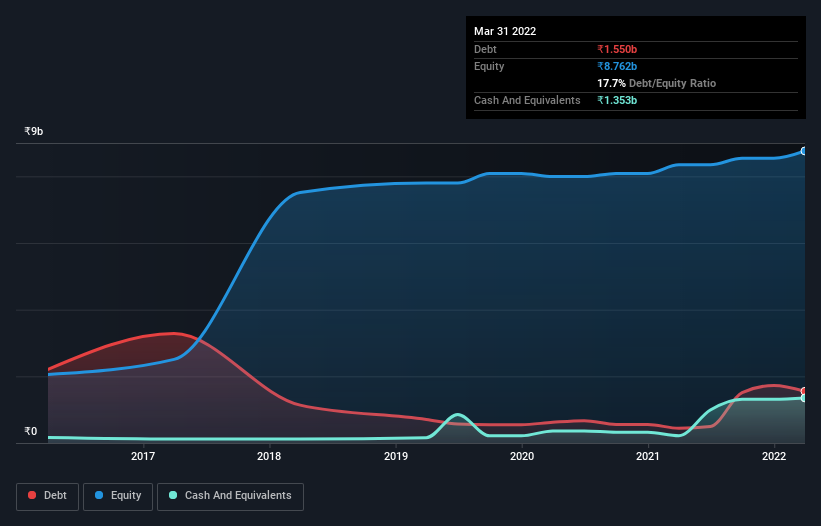Click the 2017 x-axis label
821x526 pixels.
[x=143, y=456]
